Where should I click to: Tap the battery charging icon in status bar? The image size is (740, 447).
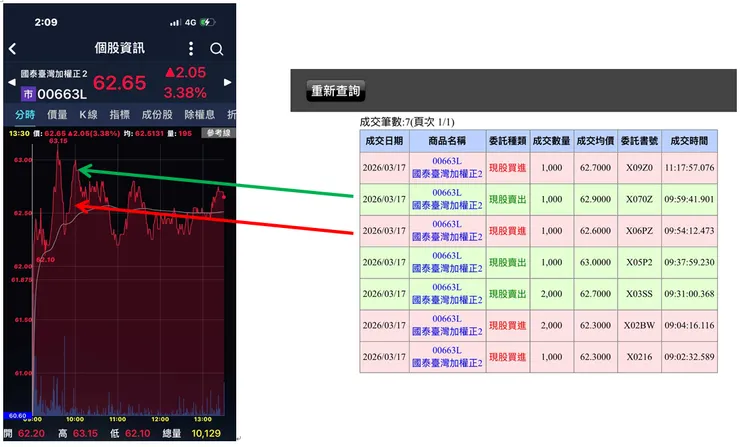click(208, 22)
